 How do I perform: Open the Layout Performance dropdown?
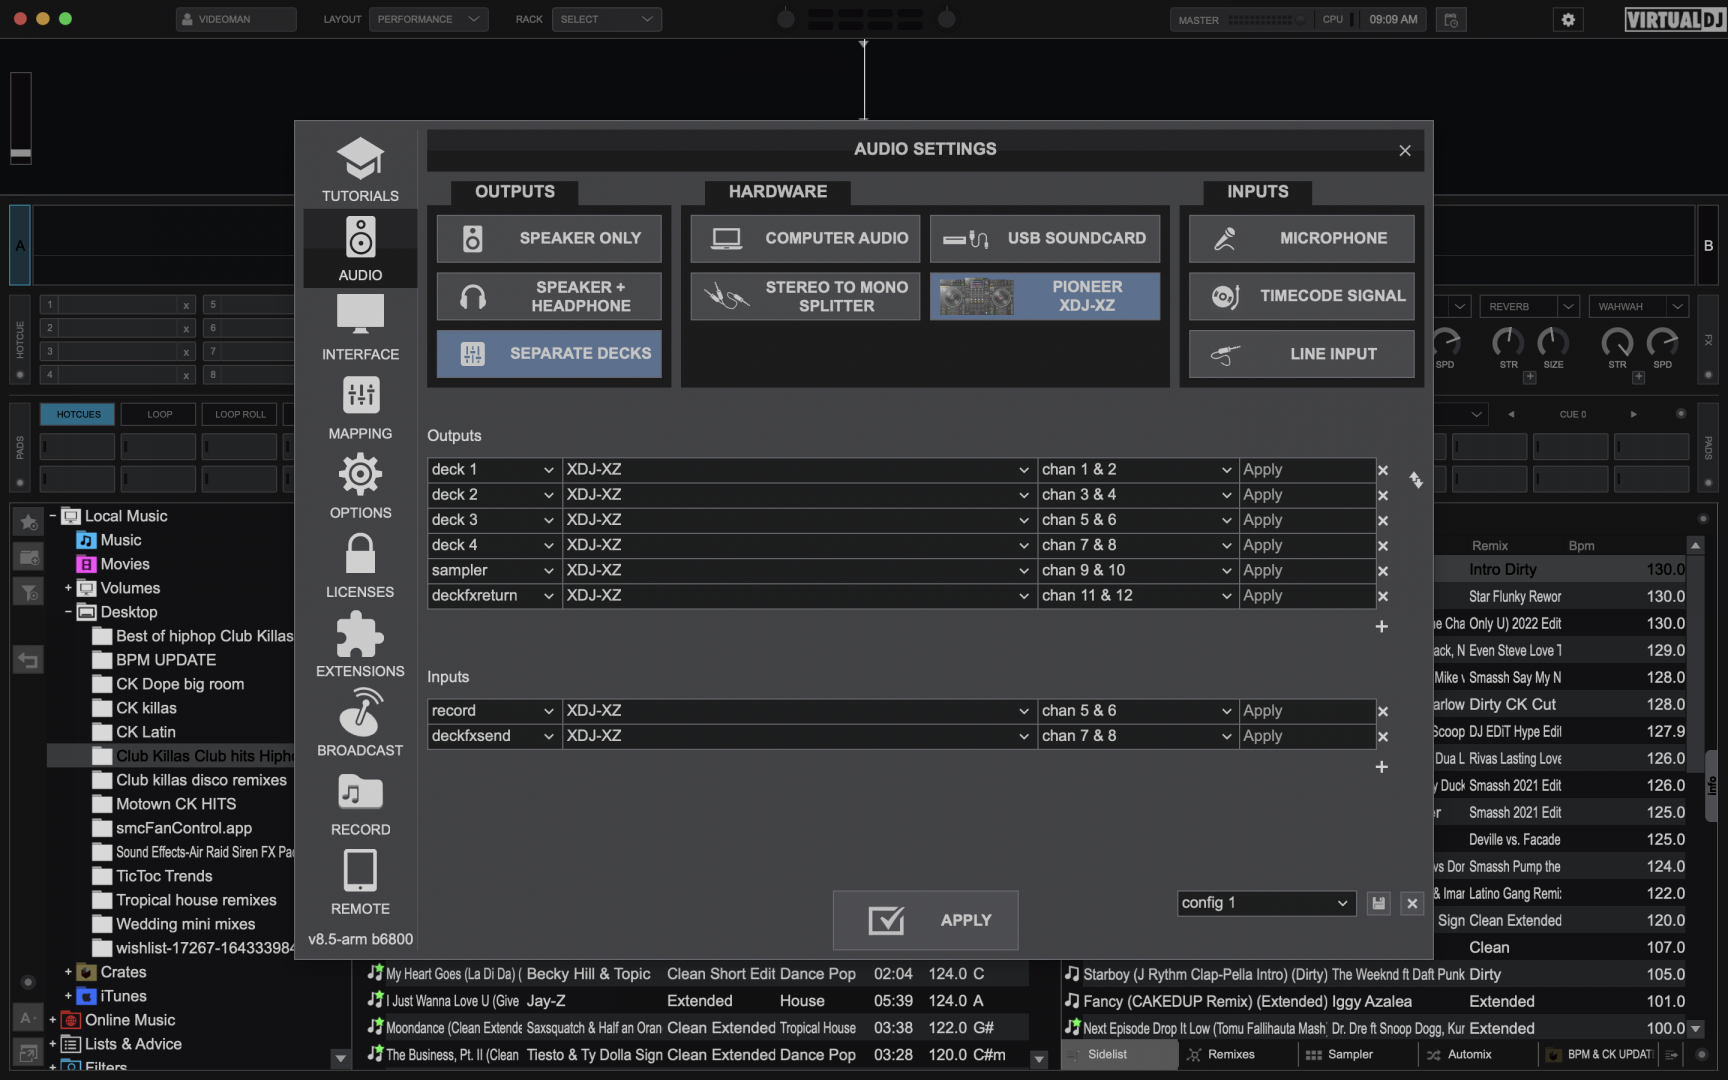click(429, 19)
